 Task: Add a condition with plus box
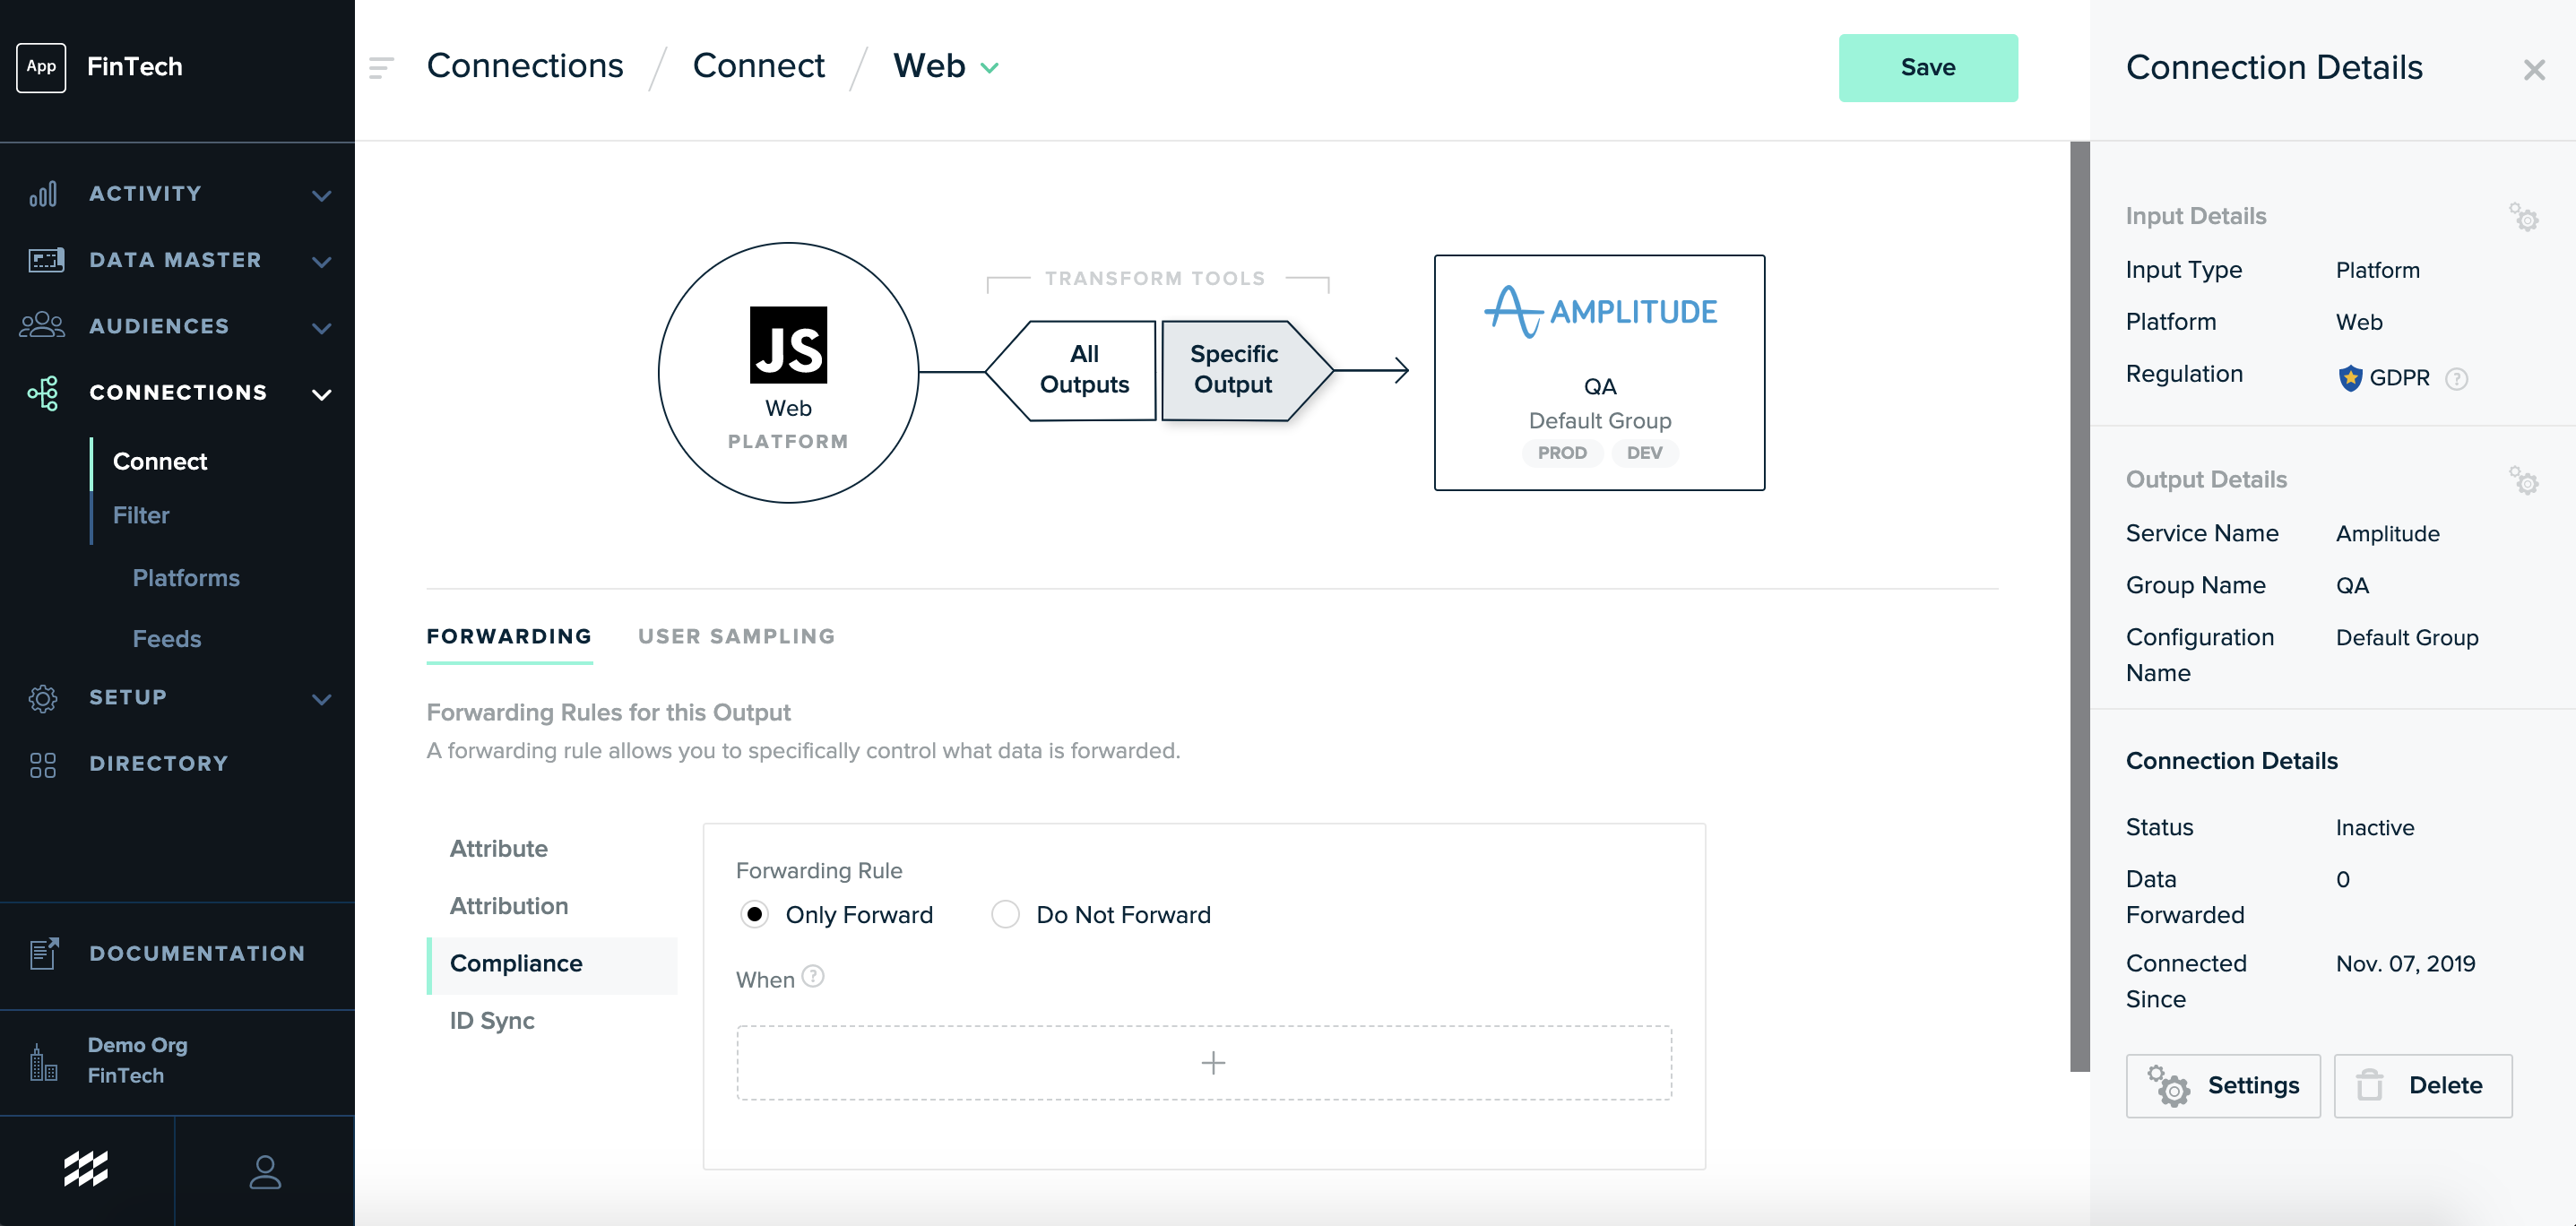pyautogui.click(x=1204, y=1063)
